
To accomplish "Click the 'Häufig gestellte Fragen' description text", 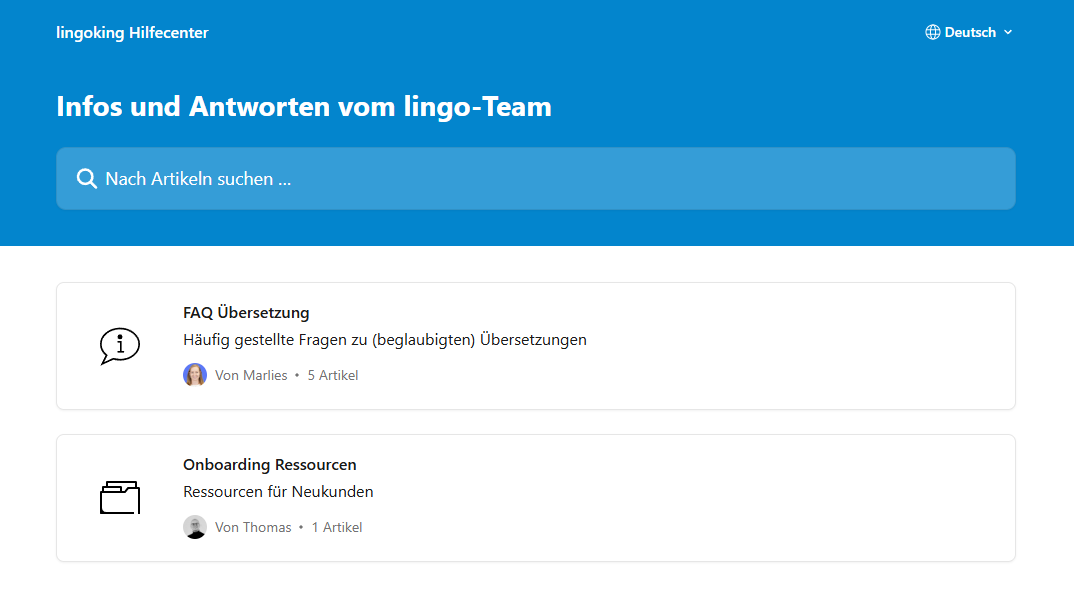I will tap(384, 340).
